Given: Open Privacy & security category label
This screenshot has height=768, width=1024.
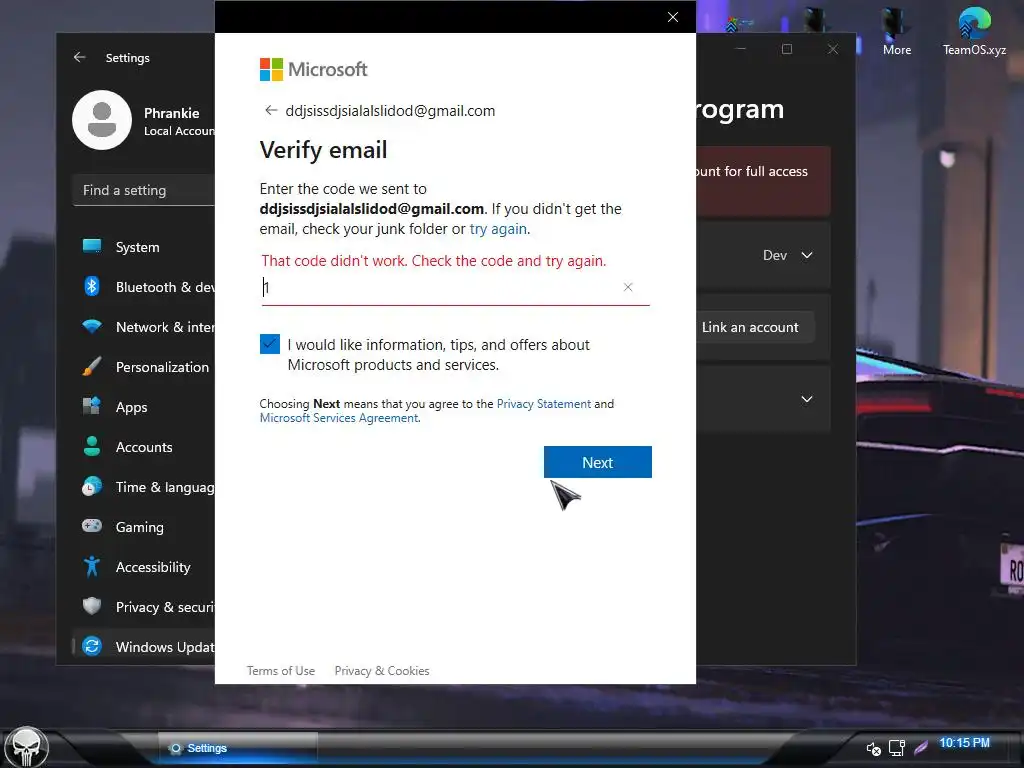Looking at the screenshot, I should pyautogui.click(x=165, y=607).
